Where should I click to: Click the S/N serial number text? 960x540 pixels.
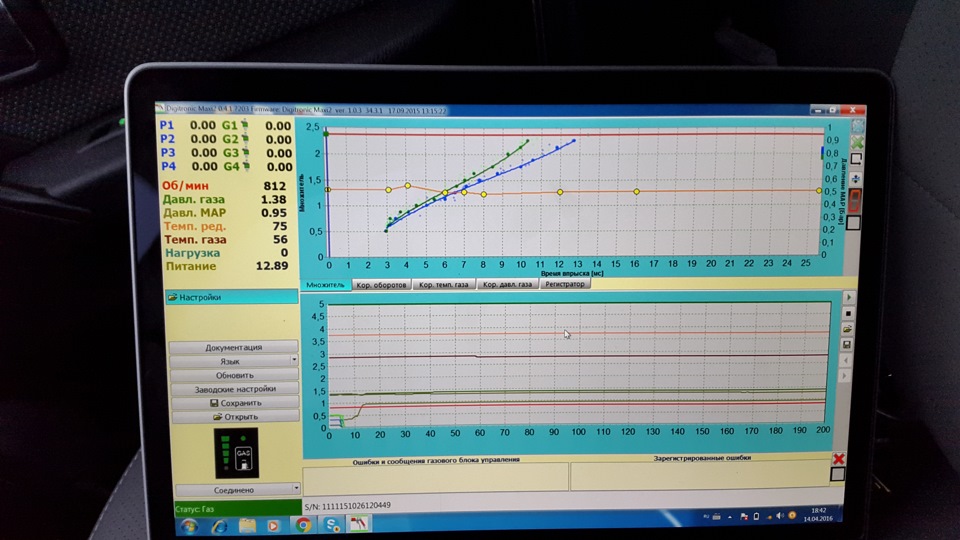point(348,506)
